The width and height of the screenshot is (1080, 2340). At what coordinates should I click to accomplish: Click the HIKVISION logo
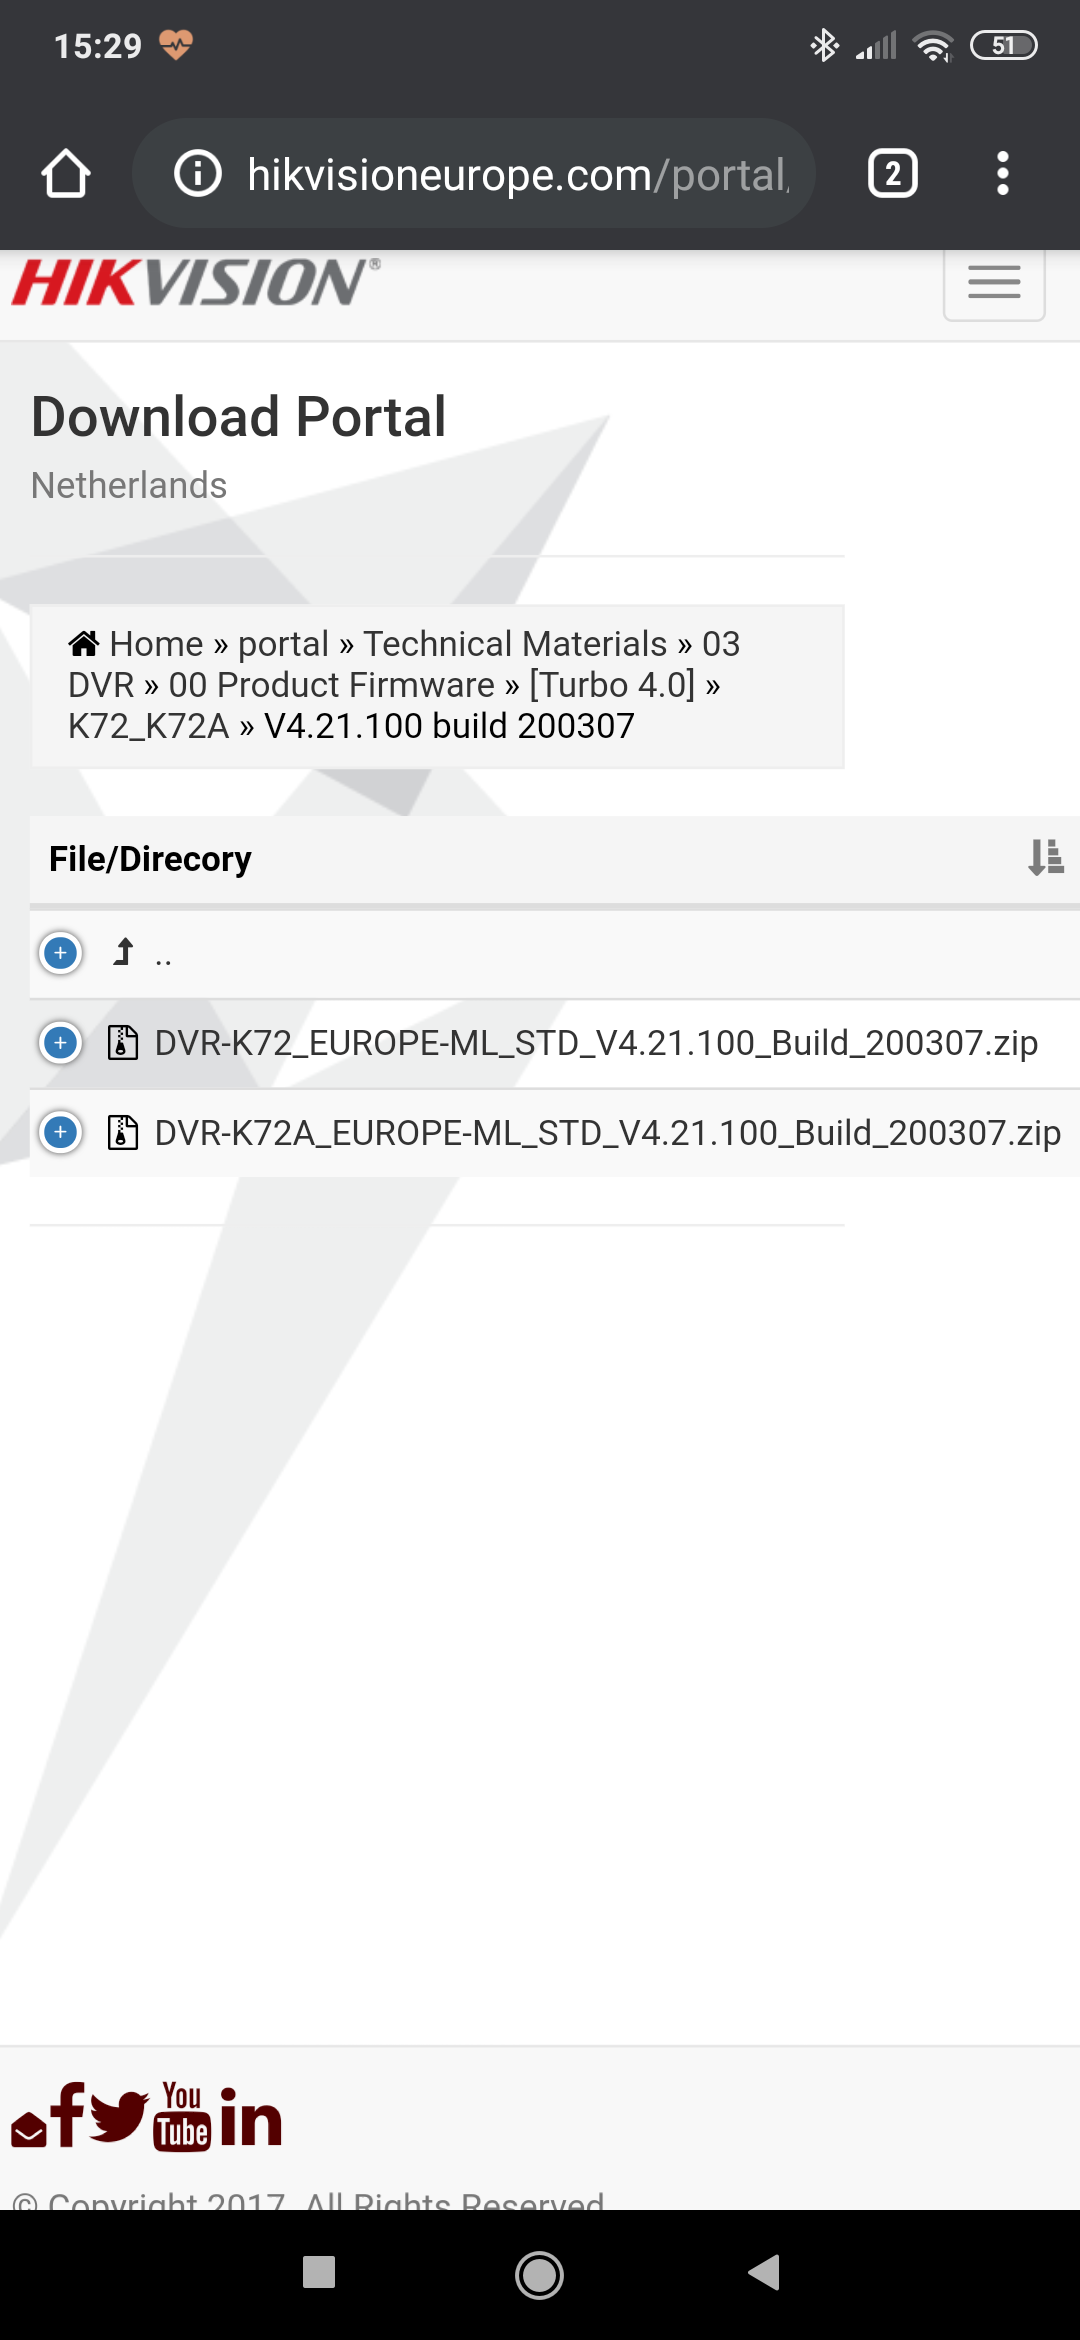click(190, 283)
